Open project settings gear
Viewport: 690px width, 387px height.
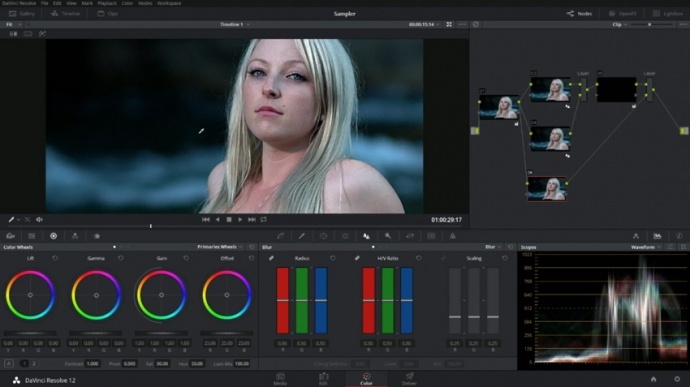677,379
